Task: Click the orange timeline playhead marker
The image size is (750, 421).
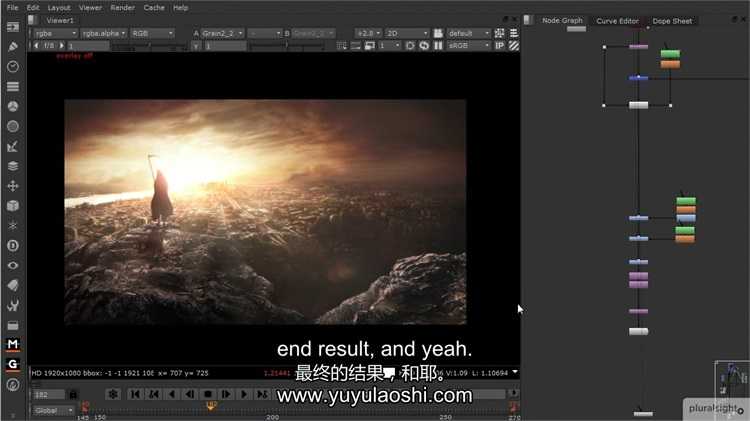Action: click(x=211, y=406)
